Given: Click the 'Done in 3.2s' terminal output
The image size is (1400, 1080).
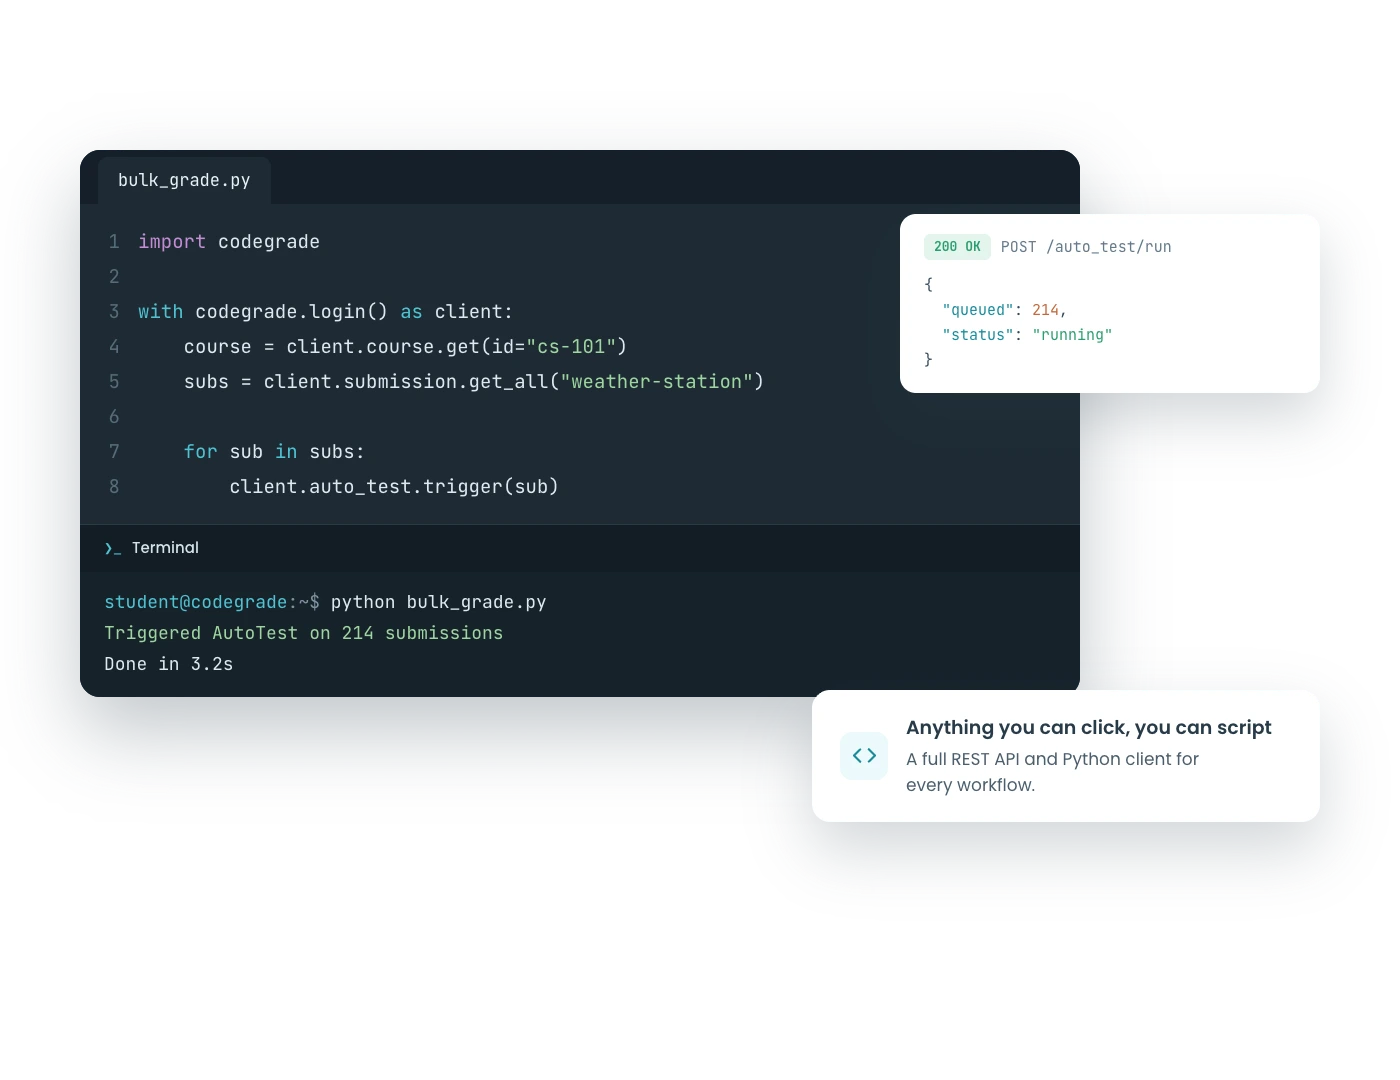Looking at the screenshot, I should coord(169,664).
